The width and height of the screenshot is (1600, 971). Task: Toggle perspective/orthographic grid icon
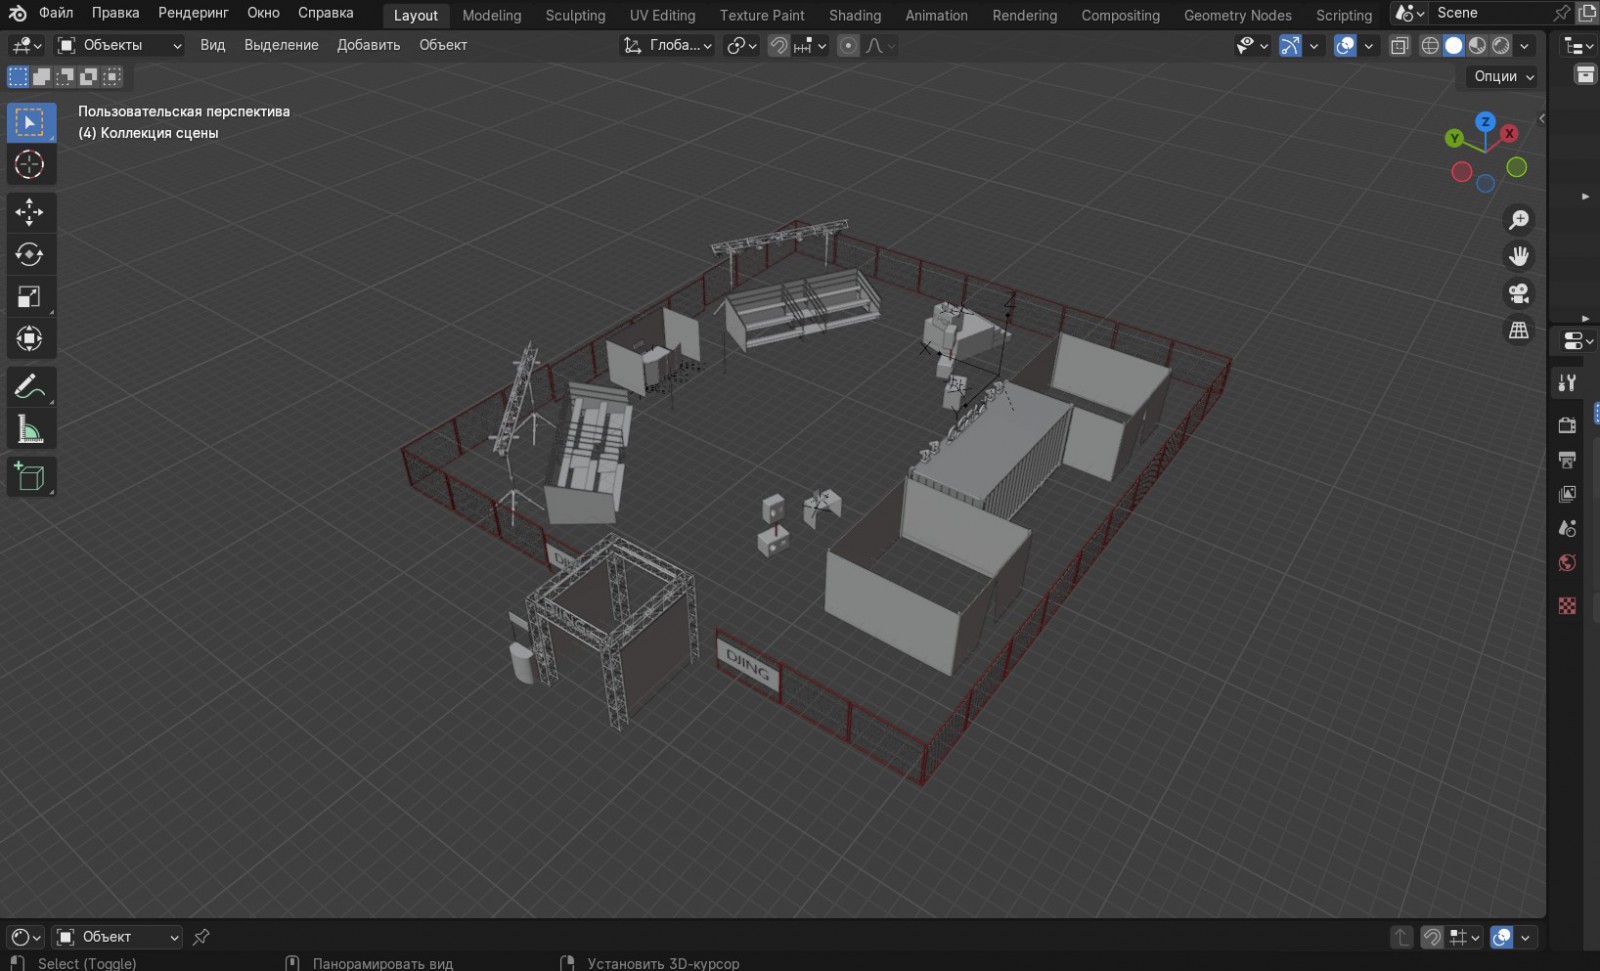pyautogui.click(x=1519, y=330)
